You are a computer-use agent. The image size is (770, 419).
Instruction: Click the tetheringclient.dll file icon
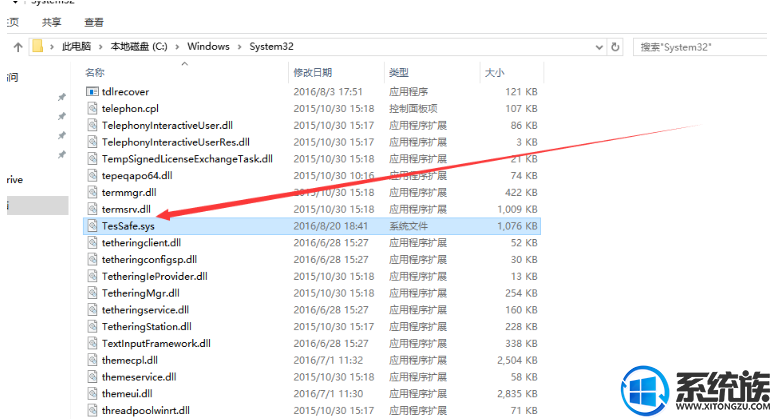point(92,242)
